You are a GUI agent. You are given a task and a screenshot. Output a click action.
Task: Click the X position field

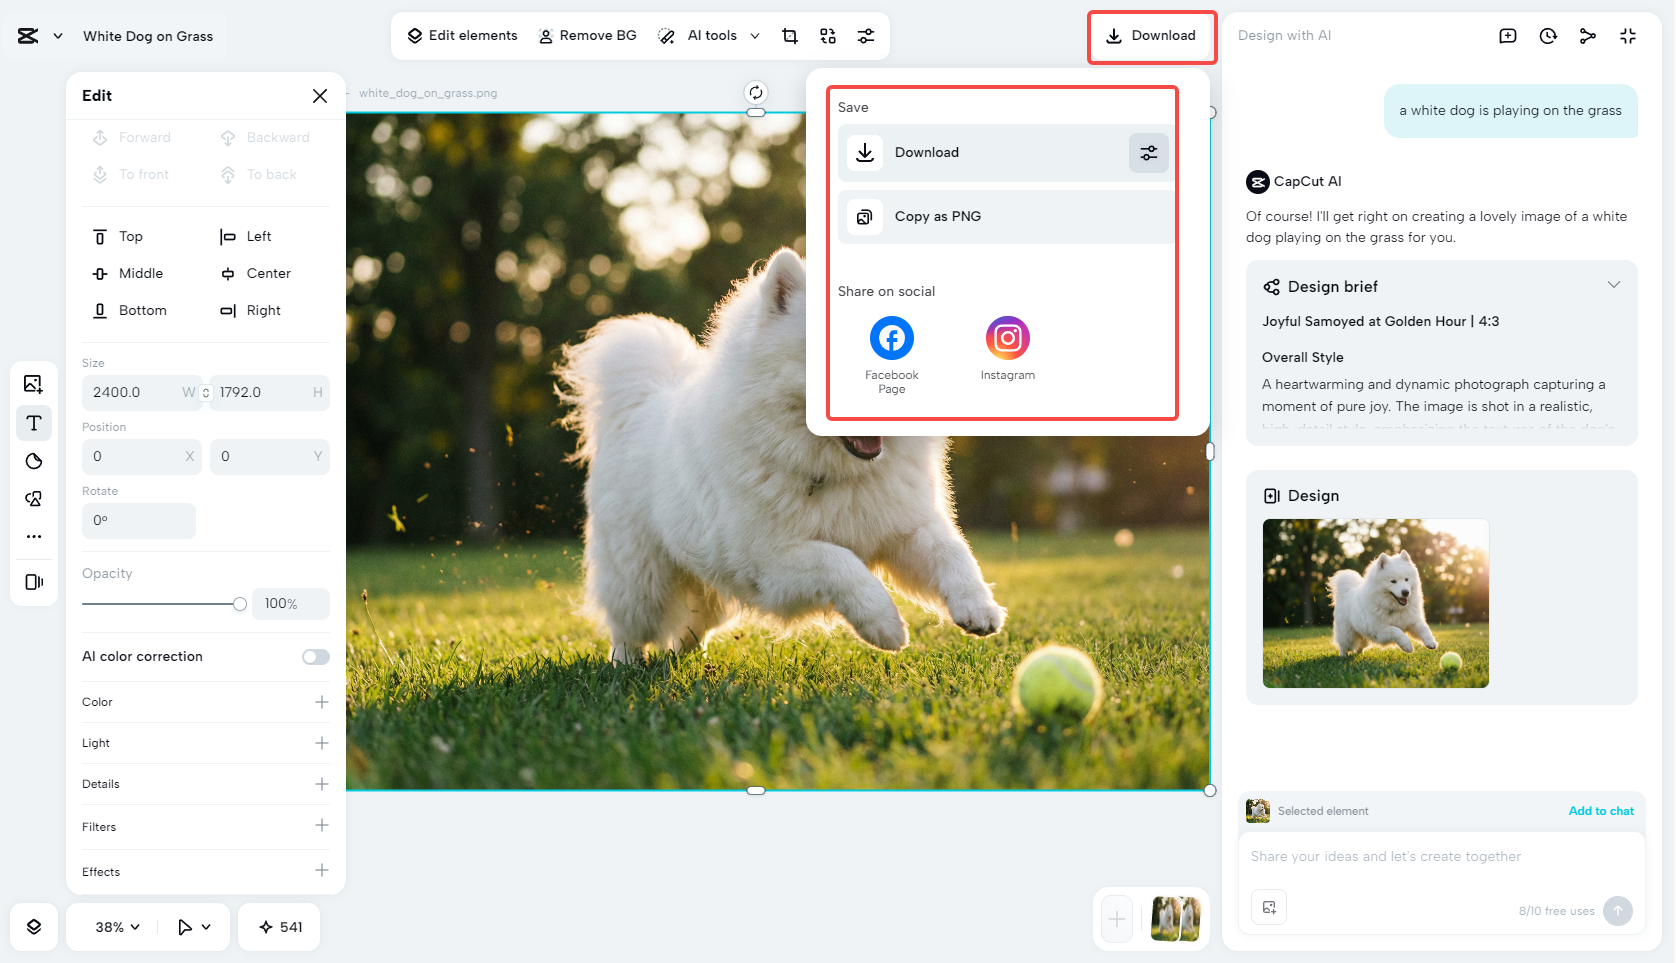(142, 457)
